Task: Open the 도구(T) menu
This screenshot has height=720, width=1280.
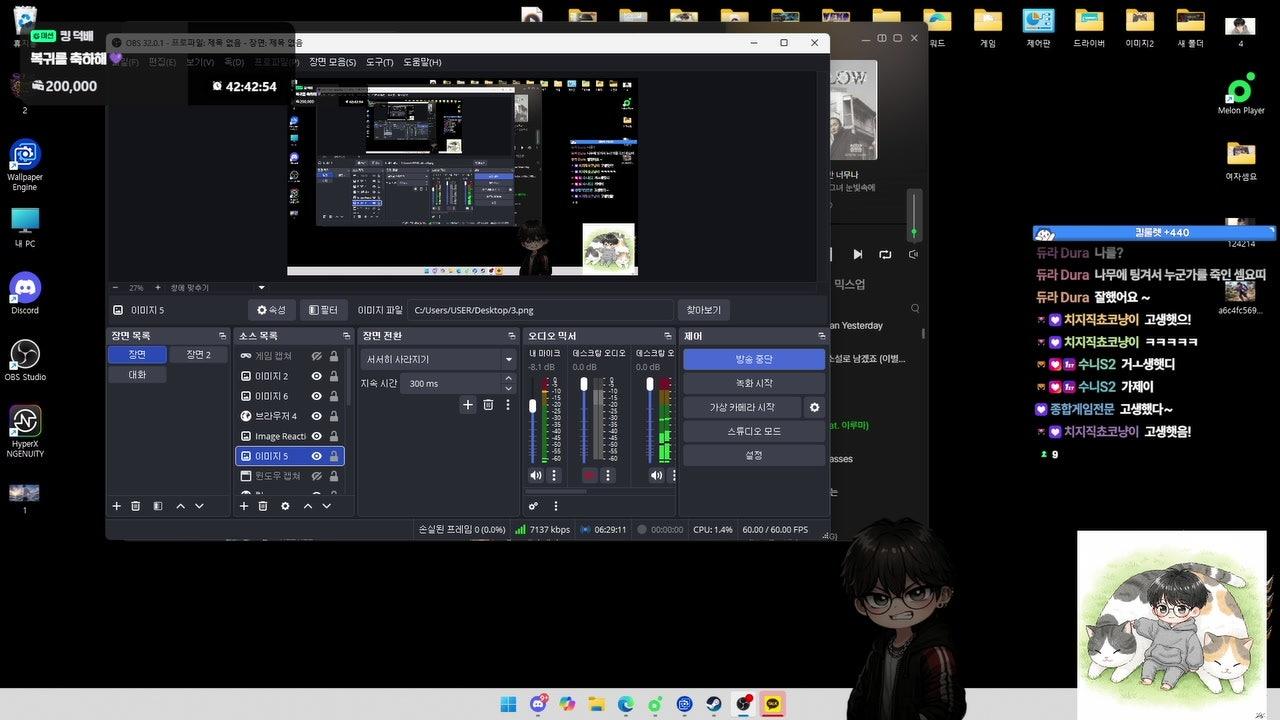Action: [379, 62]
